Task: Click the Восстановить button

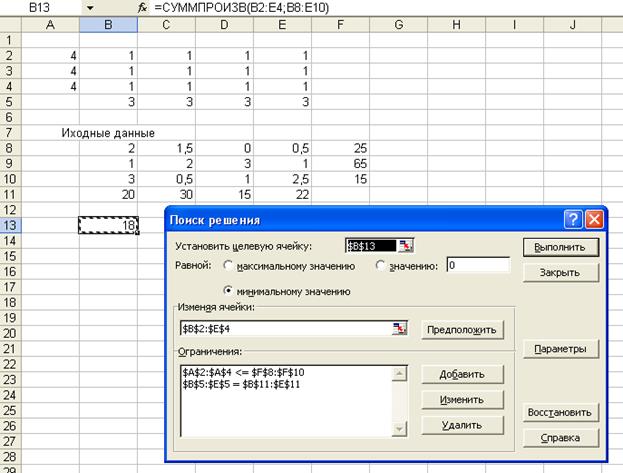Action: [561, 413]
